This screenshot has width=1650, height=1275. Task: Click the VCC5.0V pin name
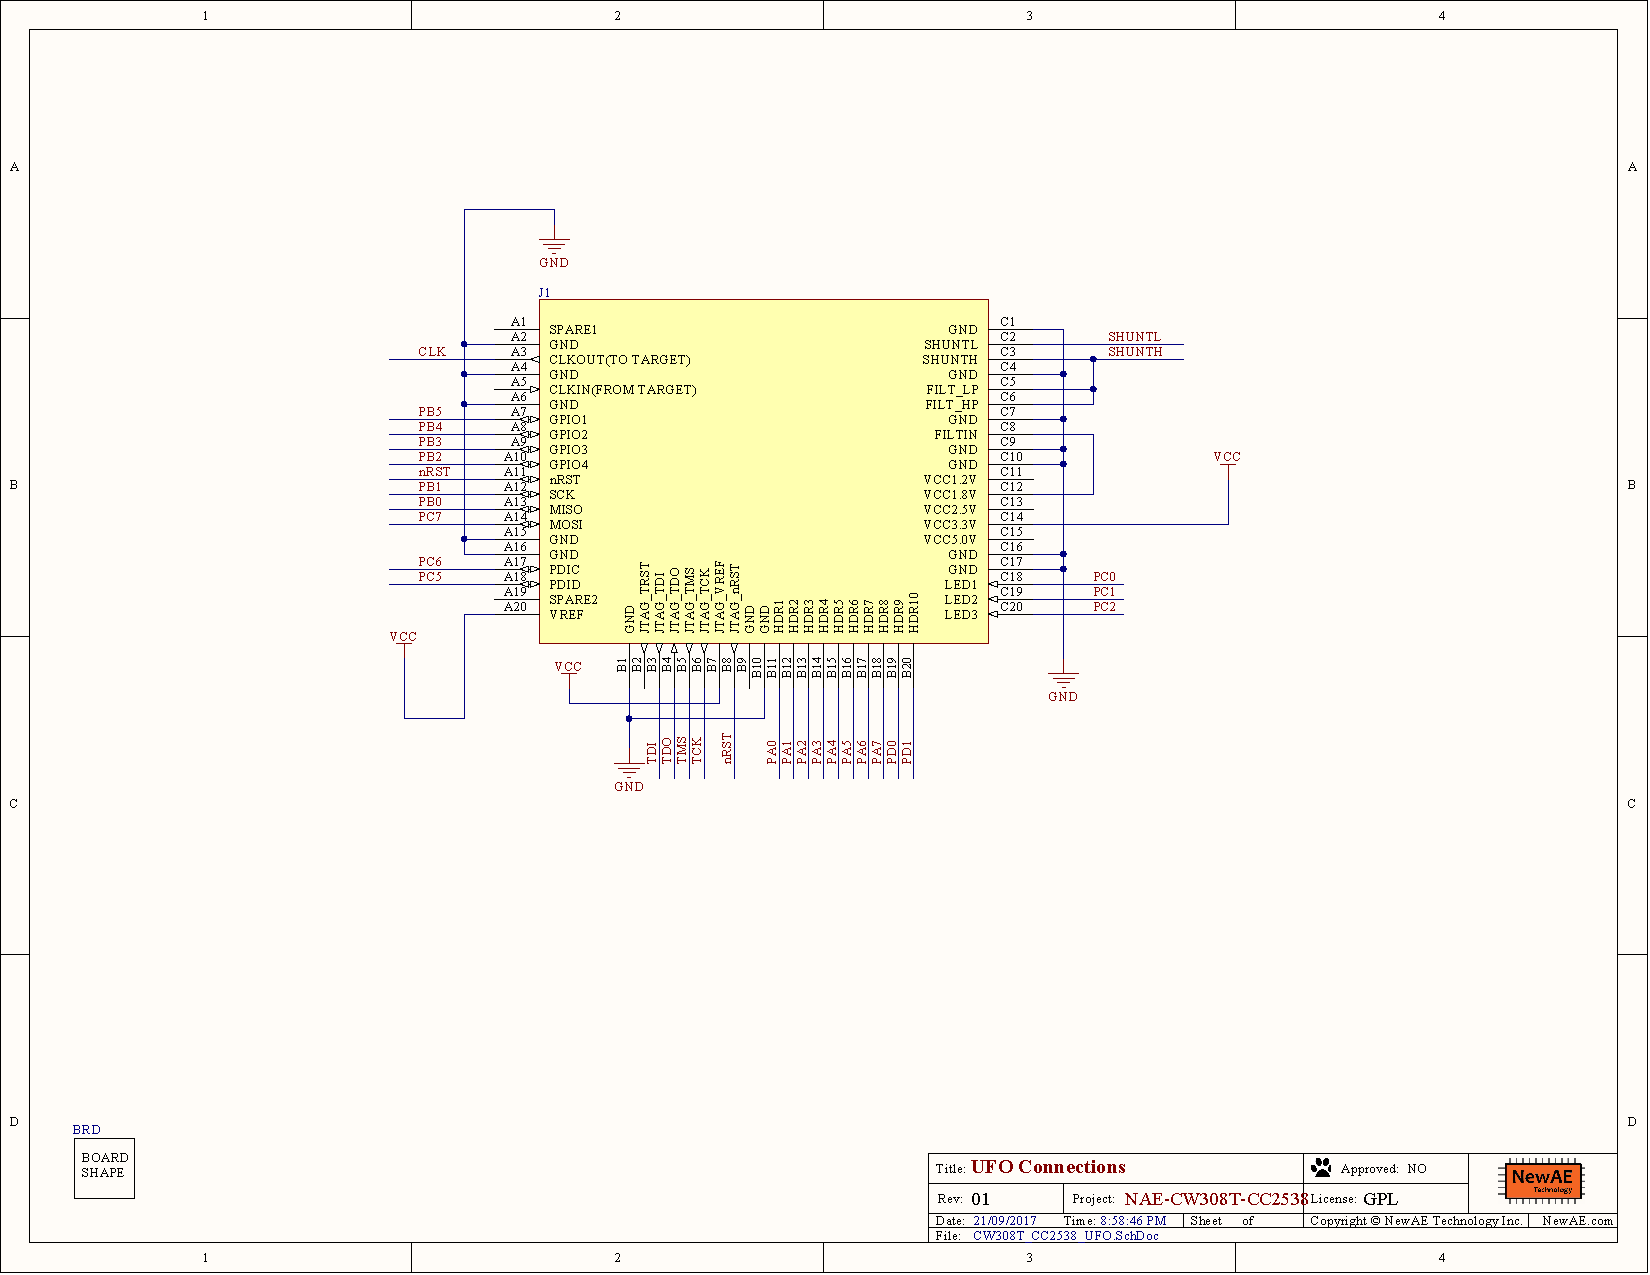point(950,540)
